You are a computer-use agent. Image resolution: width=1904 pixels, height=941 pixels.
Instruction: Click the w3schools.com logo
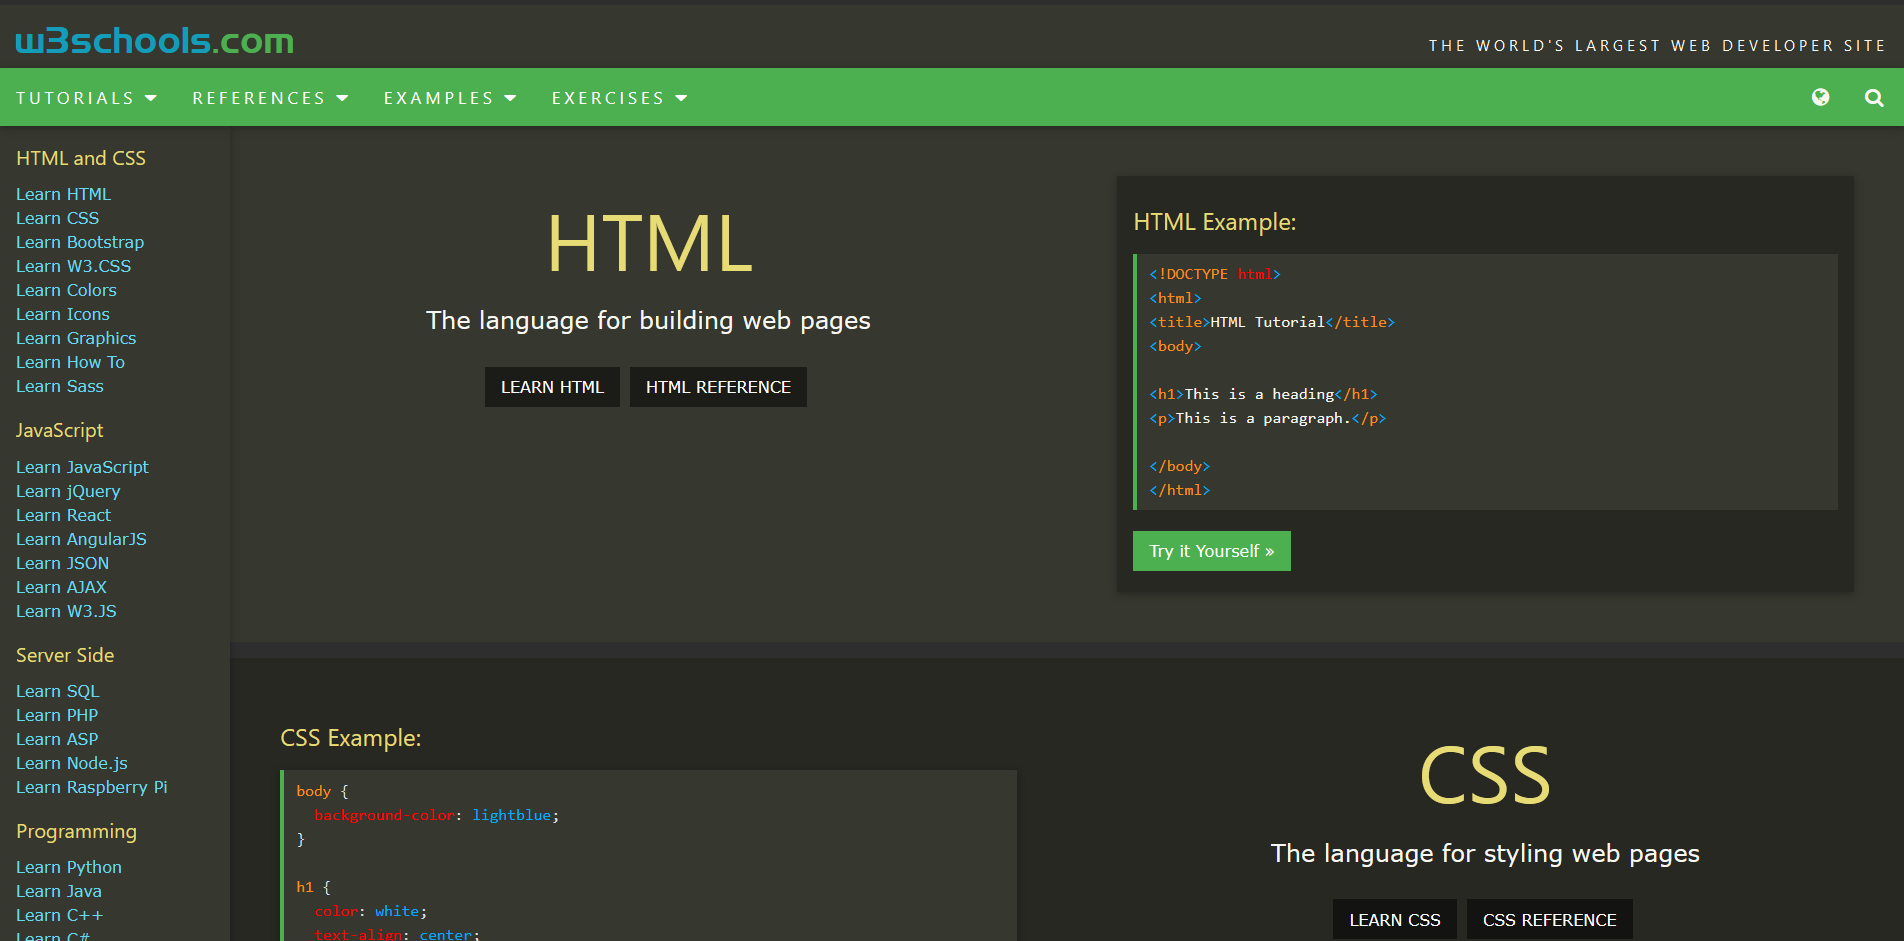click(x=154, y=41)
